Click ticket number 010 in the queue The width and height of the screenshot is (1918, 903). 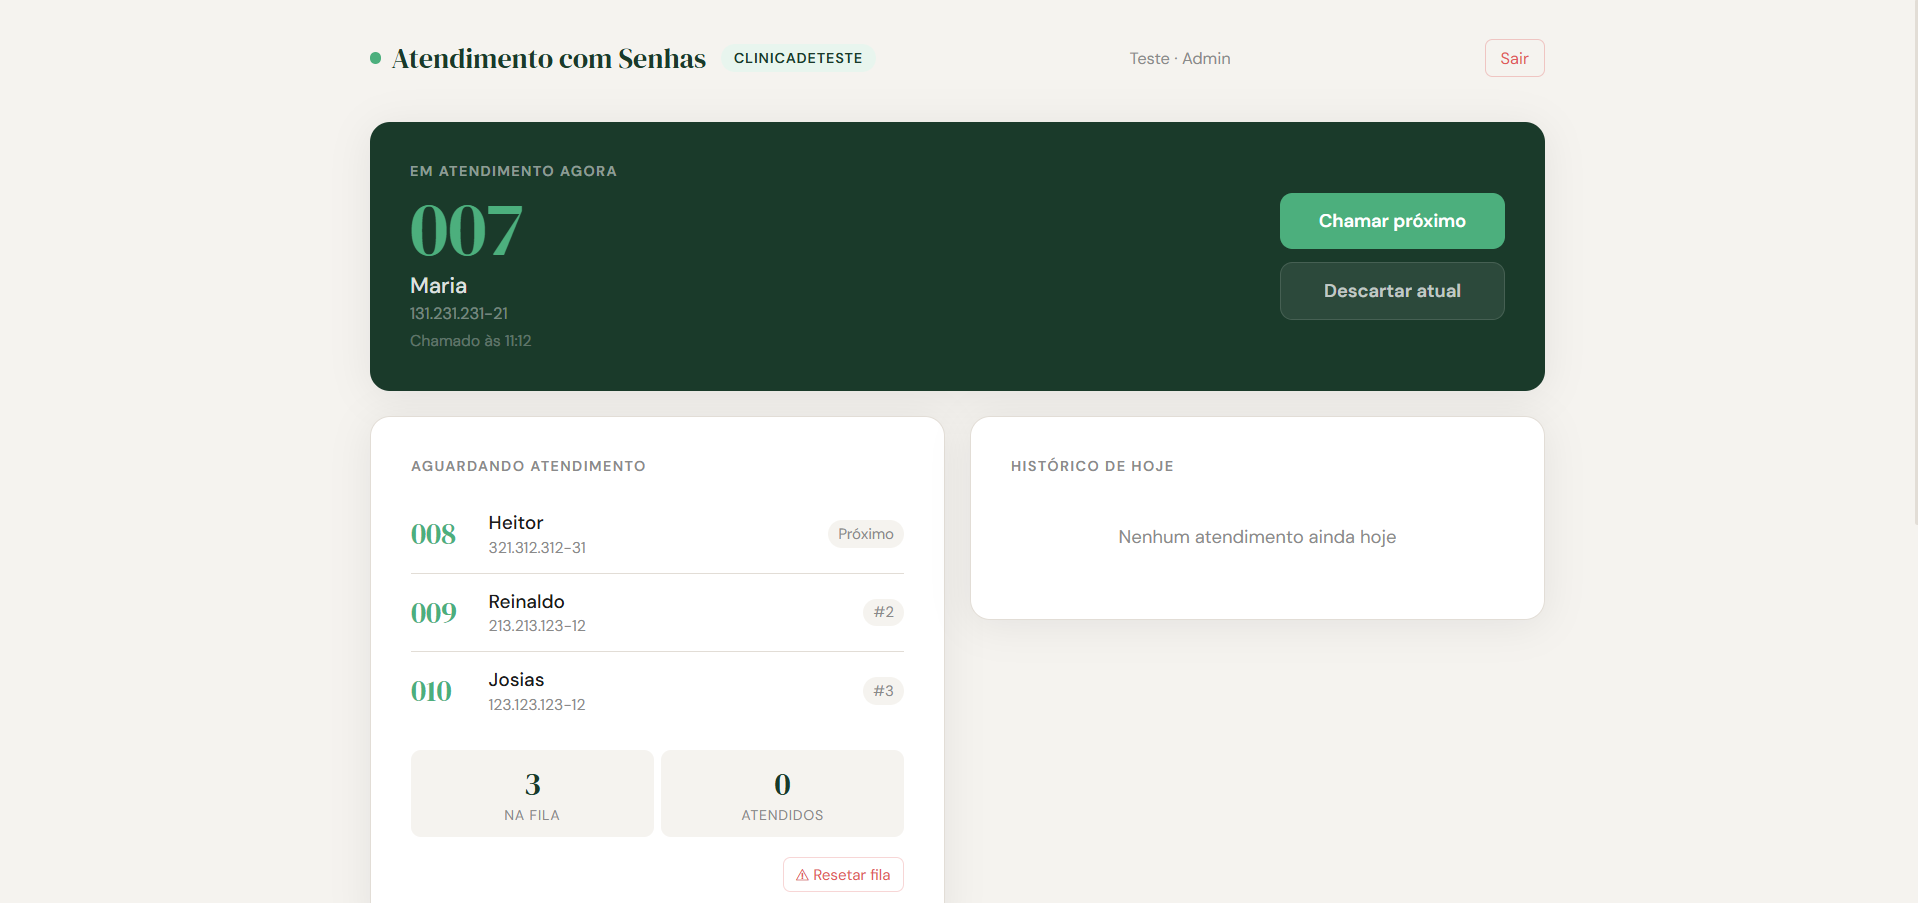(x=431, y=692)
